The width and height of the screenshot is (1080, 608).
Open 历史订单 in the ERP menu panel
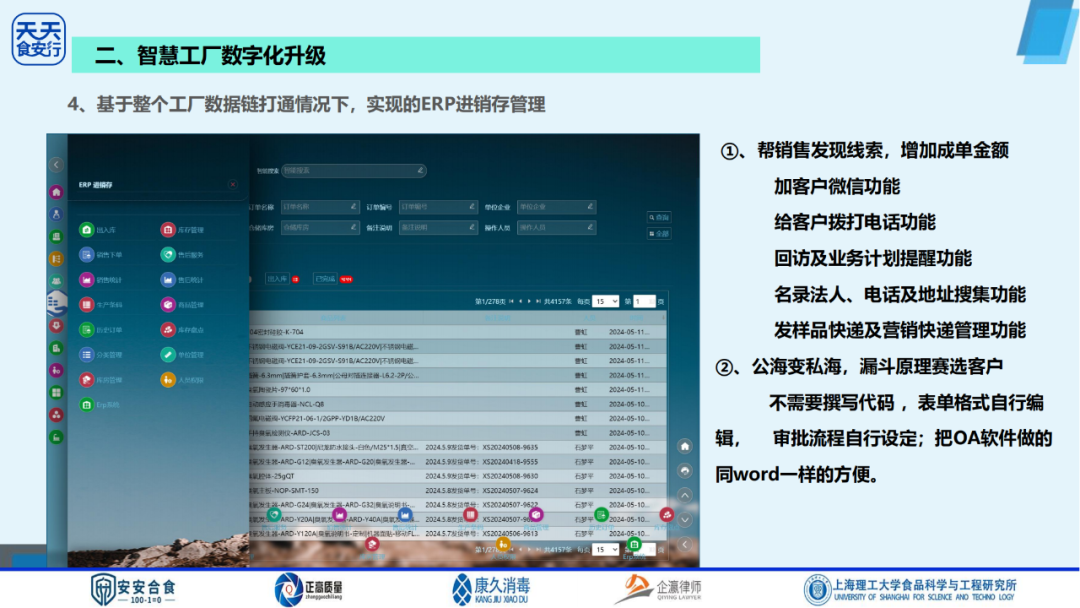pyautogui.click(x=101, y=330)
